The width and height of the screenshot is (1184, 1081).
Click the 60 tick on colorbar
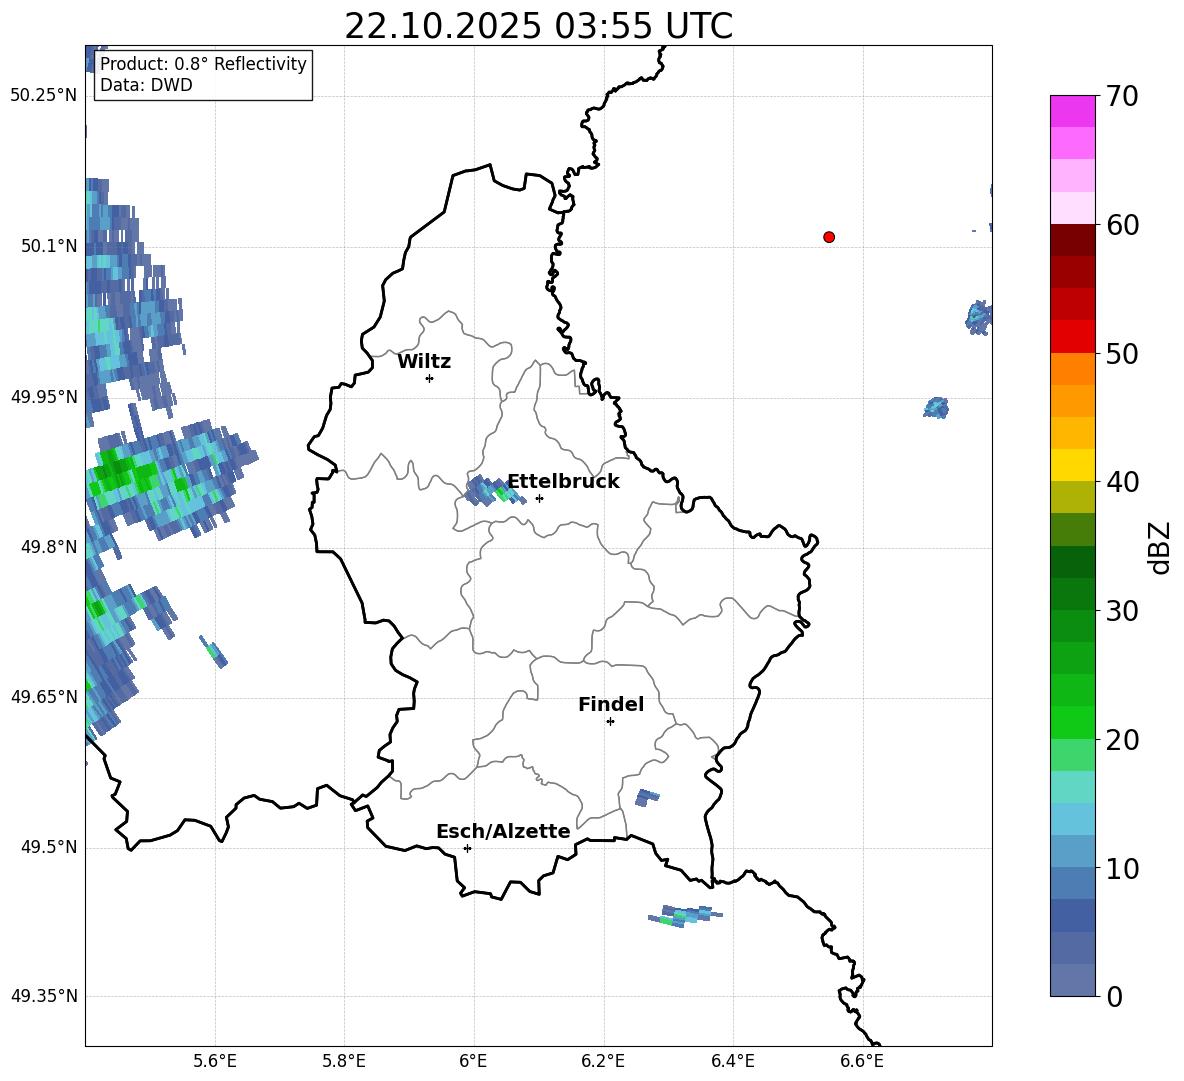point(1122,225)
